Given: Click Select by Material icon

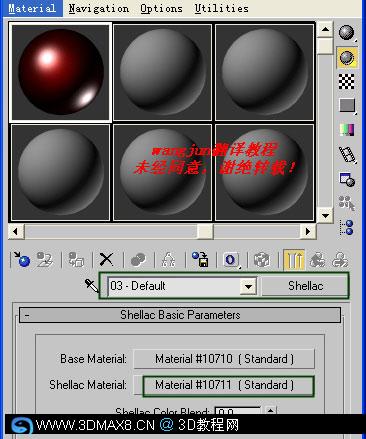Looking at the screenshot, I should pyautogui.click(x=347, y=203).
